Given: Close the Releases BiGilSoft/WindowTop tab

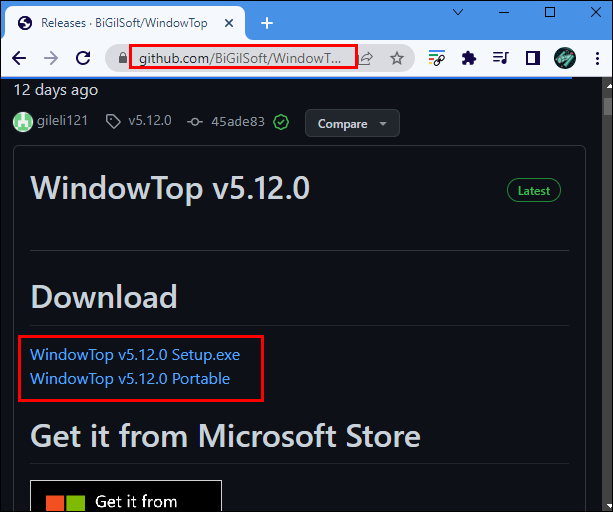Looking at the screenshot, I should pyautogui.click(x=229, y=23).
